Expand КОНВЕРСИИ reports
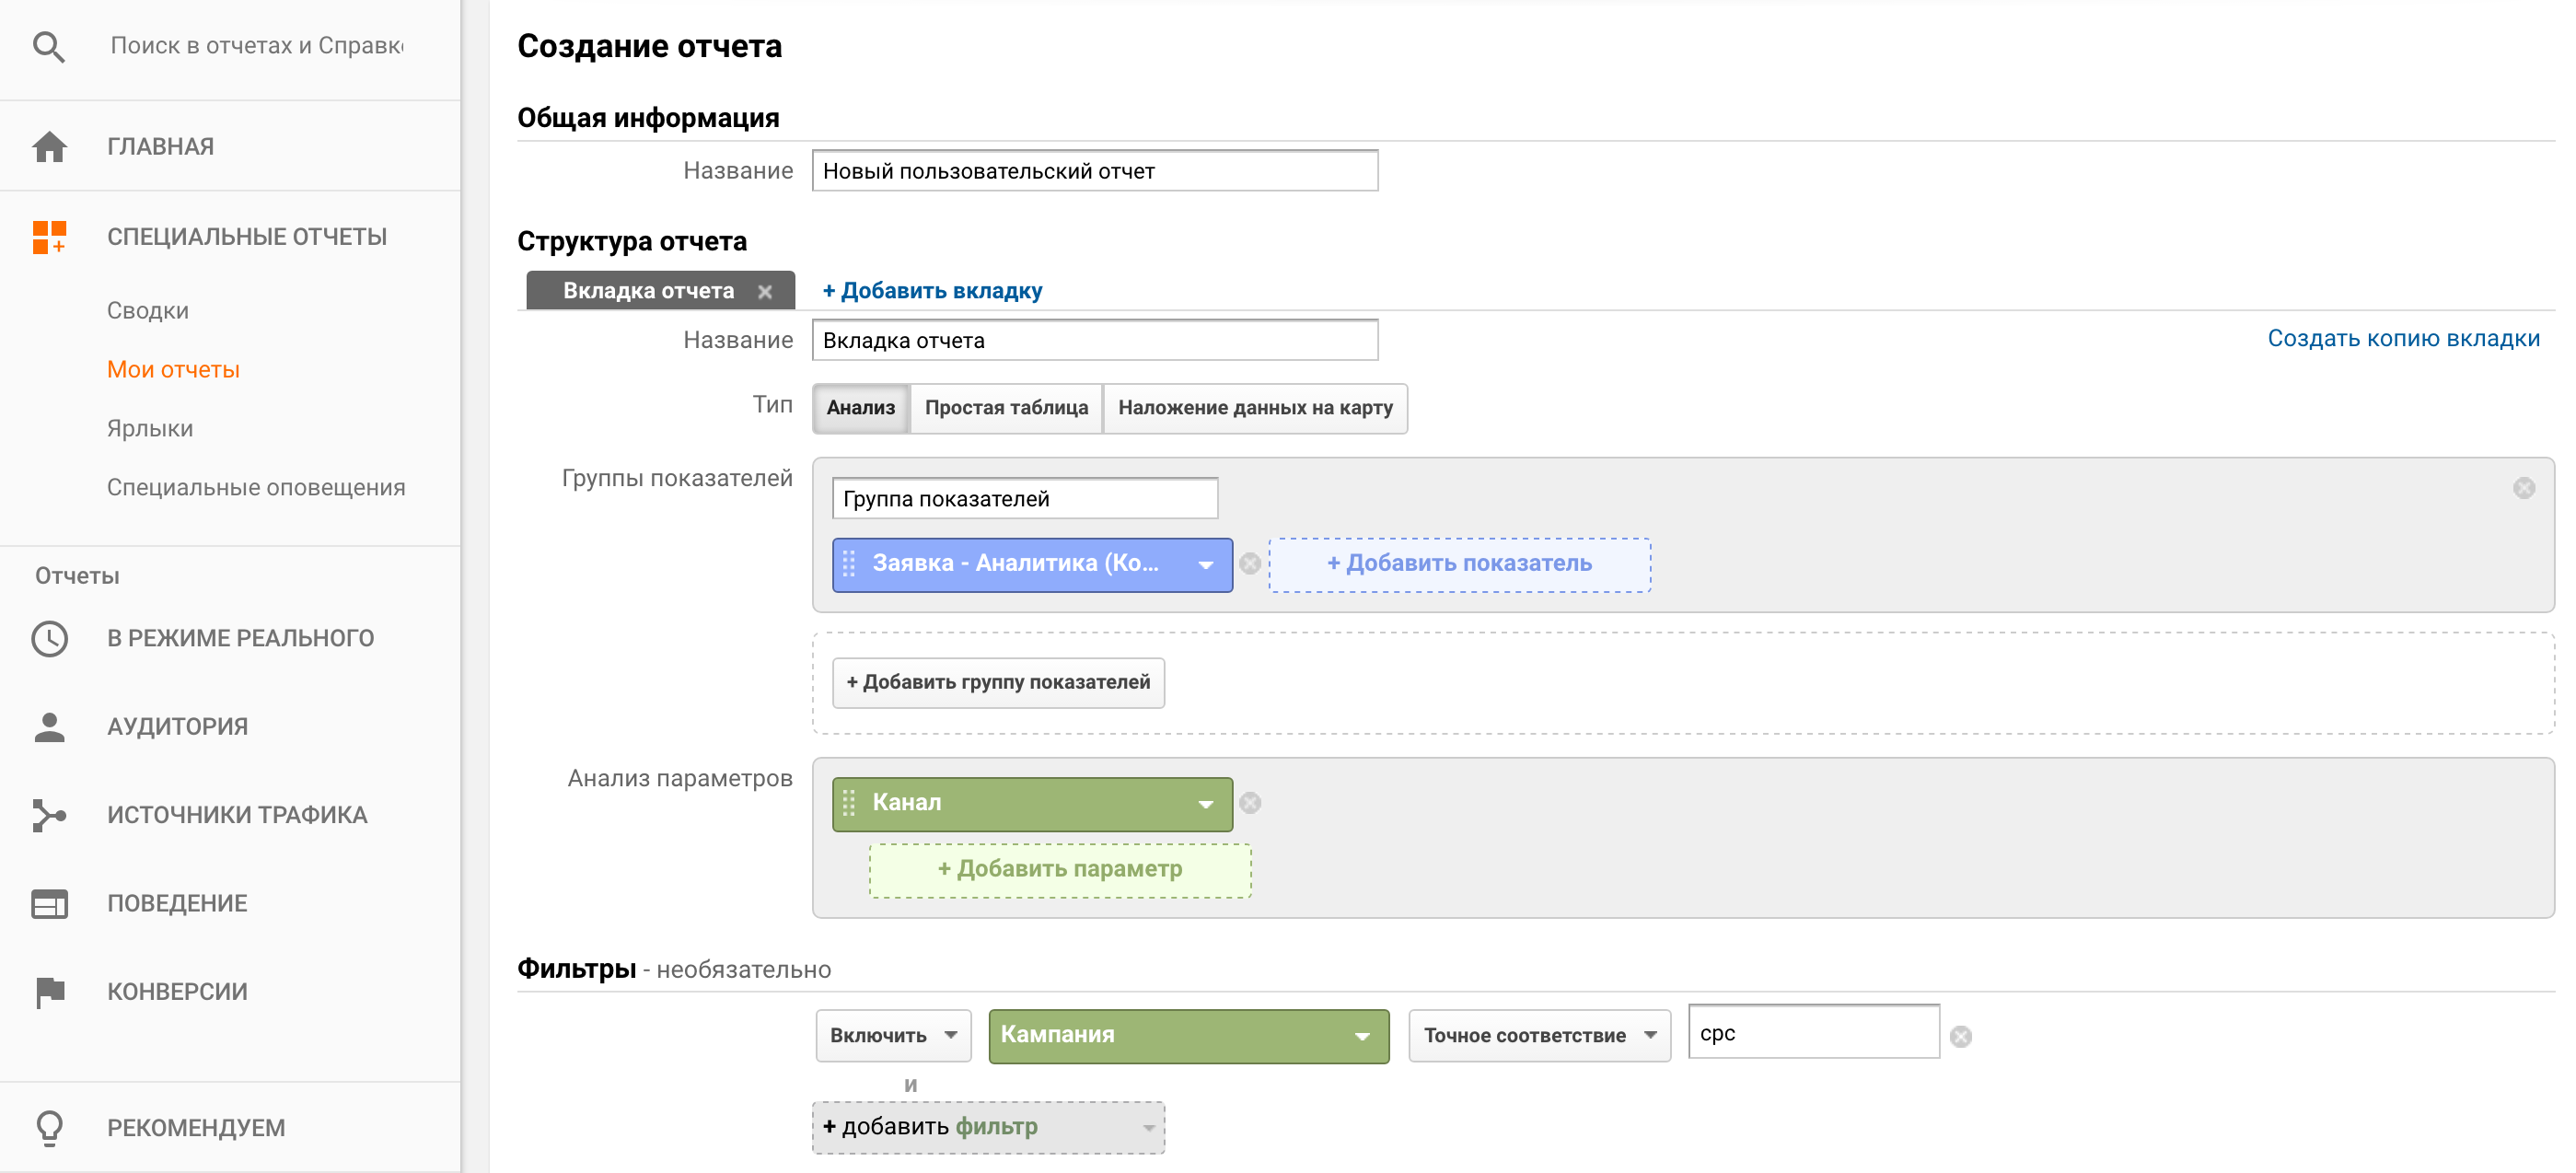Screen dimensions: 2576x1173 (177, 992)
